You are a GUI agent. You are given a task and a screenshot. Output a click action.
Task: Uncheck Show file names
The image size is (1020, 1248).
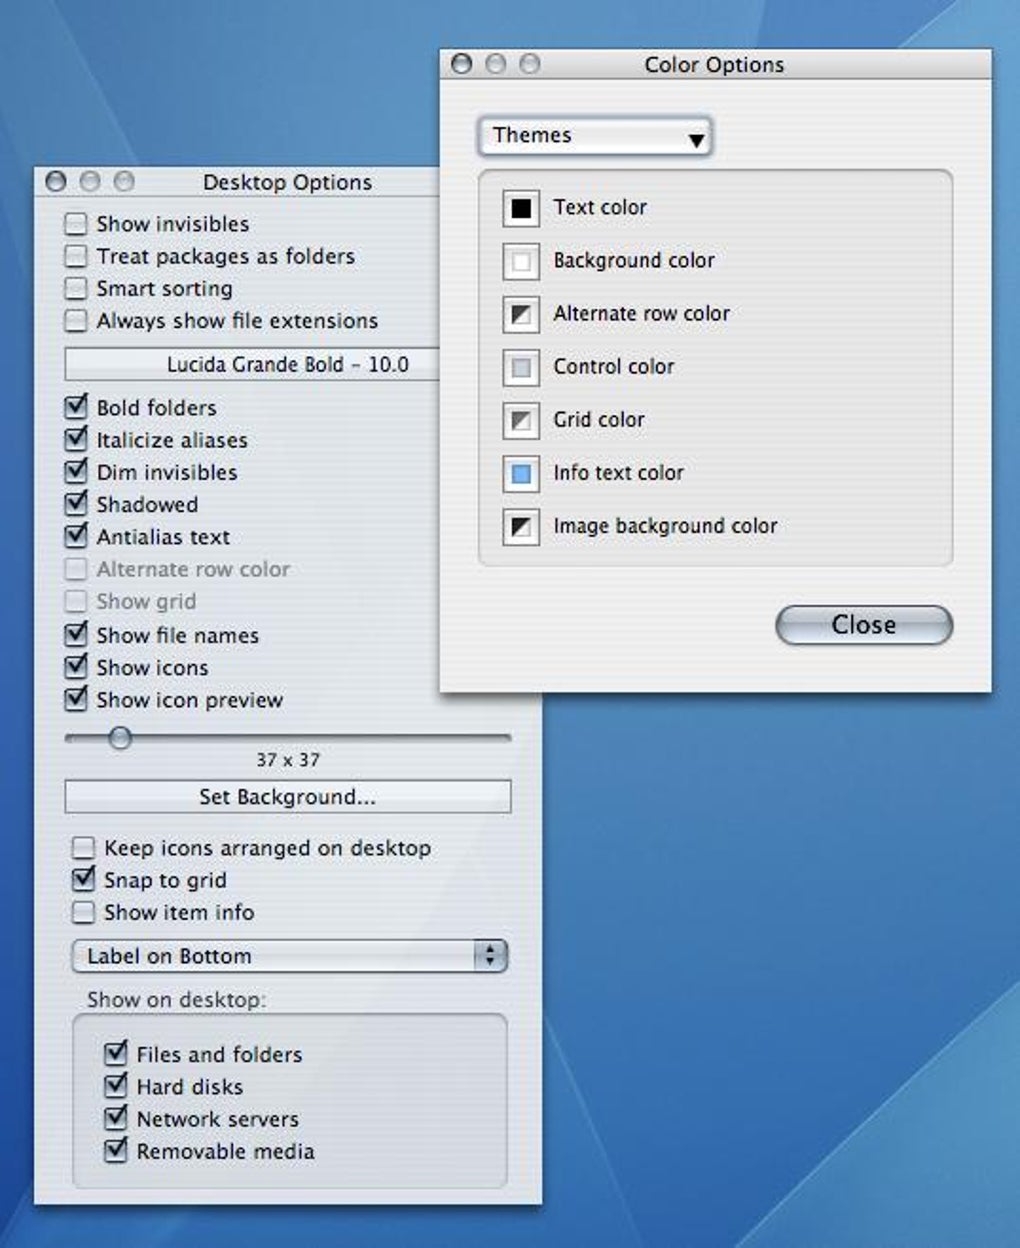click(x=76, y=634)
